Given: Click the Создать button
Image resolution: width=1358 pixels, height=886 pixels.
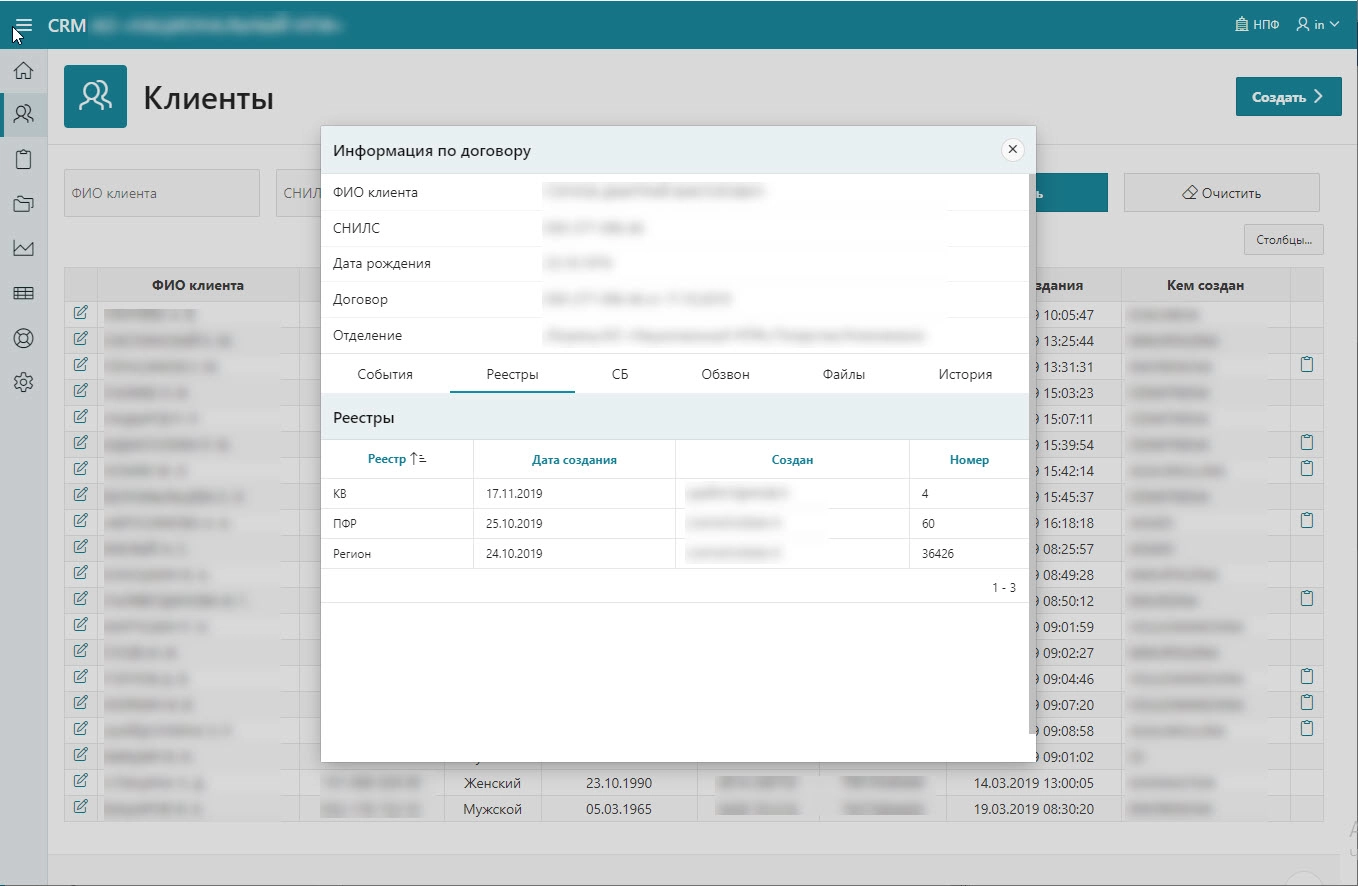Looking at the screenshot, I should [1288, 97].
